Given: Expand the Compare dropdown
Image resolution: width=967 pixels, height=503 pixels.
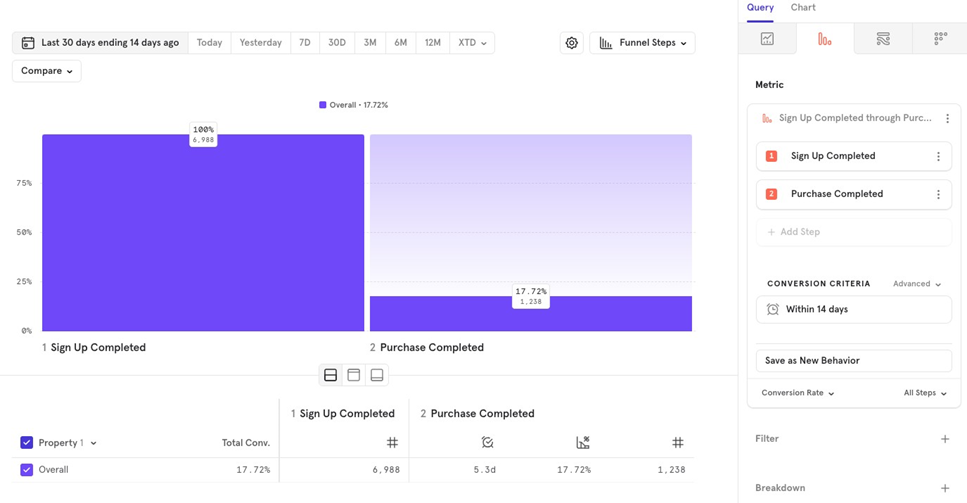Looking at the screenshot, I should point(47,71).
